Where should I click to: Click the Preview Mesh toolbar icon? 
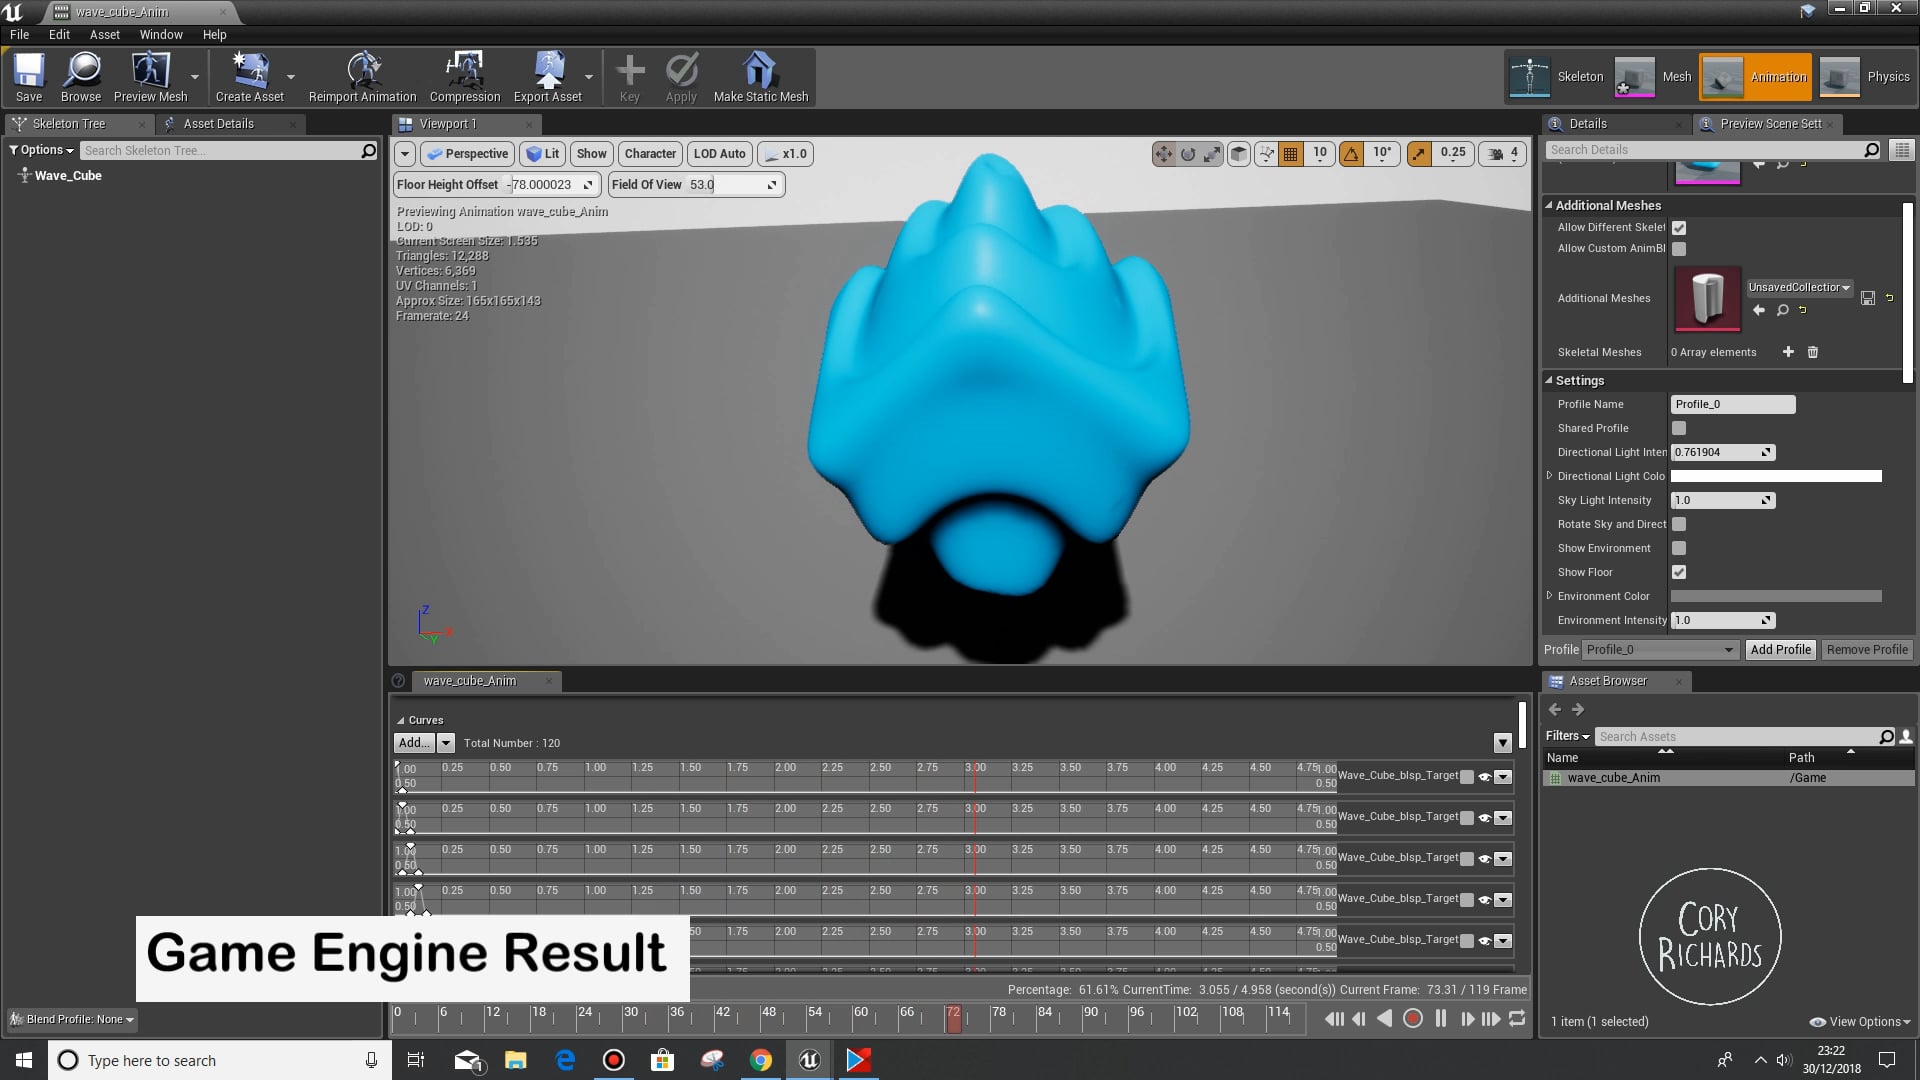pyautogui.click(x=151, y=77)
